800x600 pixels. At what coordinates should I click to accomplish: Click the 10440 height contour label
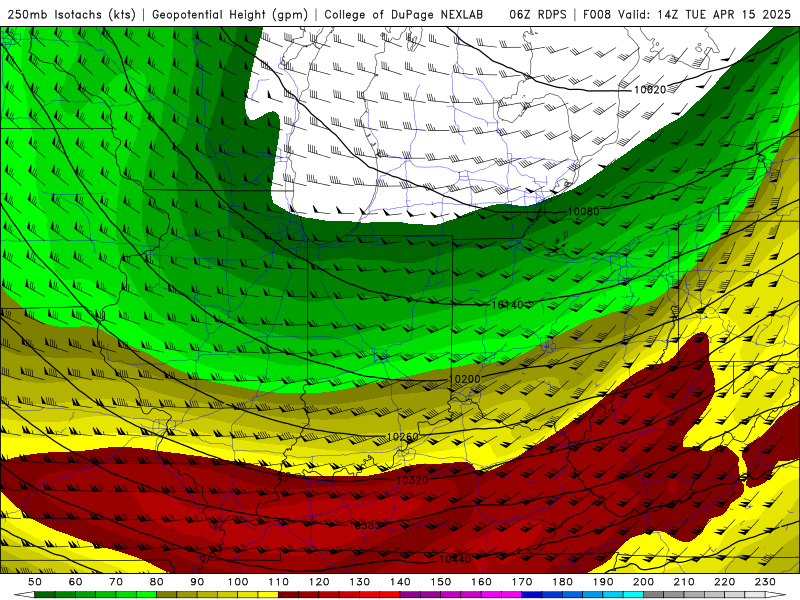pos(455,559)
